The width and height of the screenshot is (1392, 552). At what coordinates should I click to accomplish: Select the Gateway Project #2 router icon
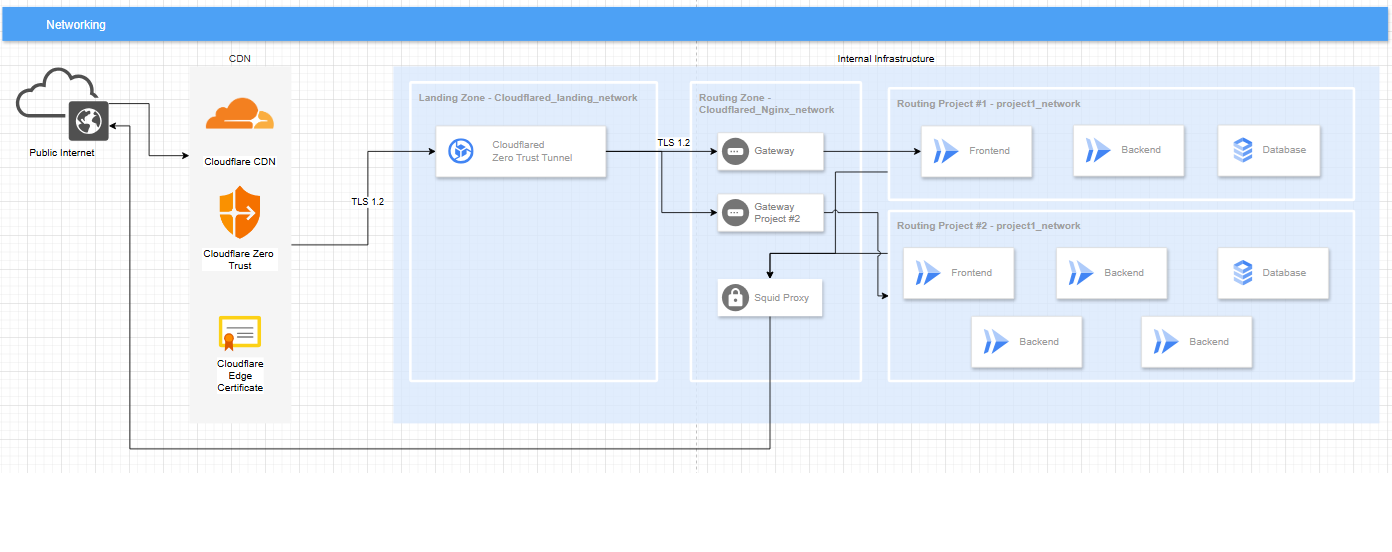(735, 213)
